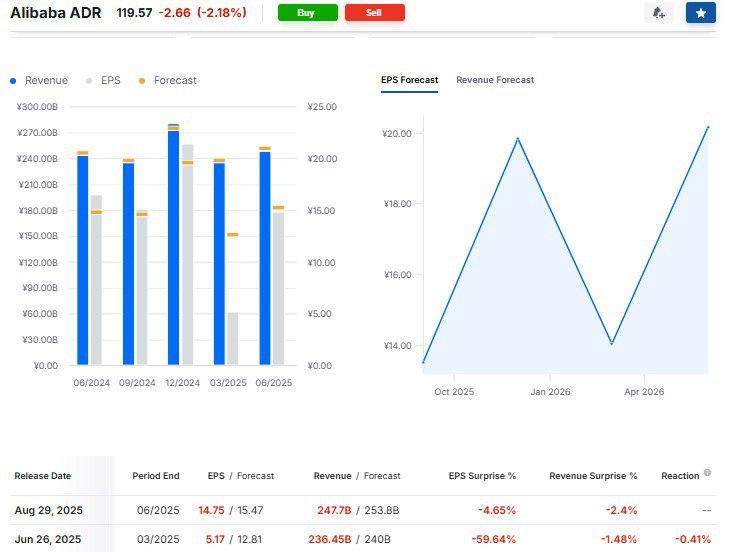
Task: Toggle the Forecast series in chart legend
Action: [x=168, y=80]
